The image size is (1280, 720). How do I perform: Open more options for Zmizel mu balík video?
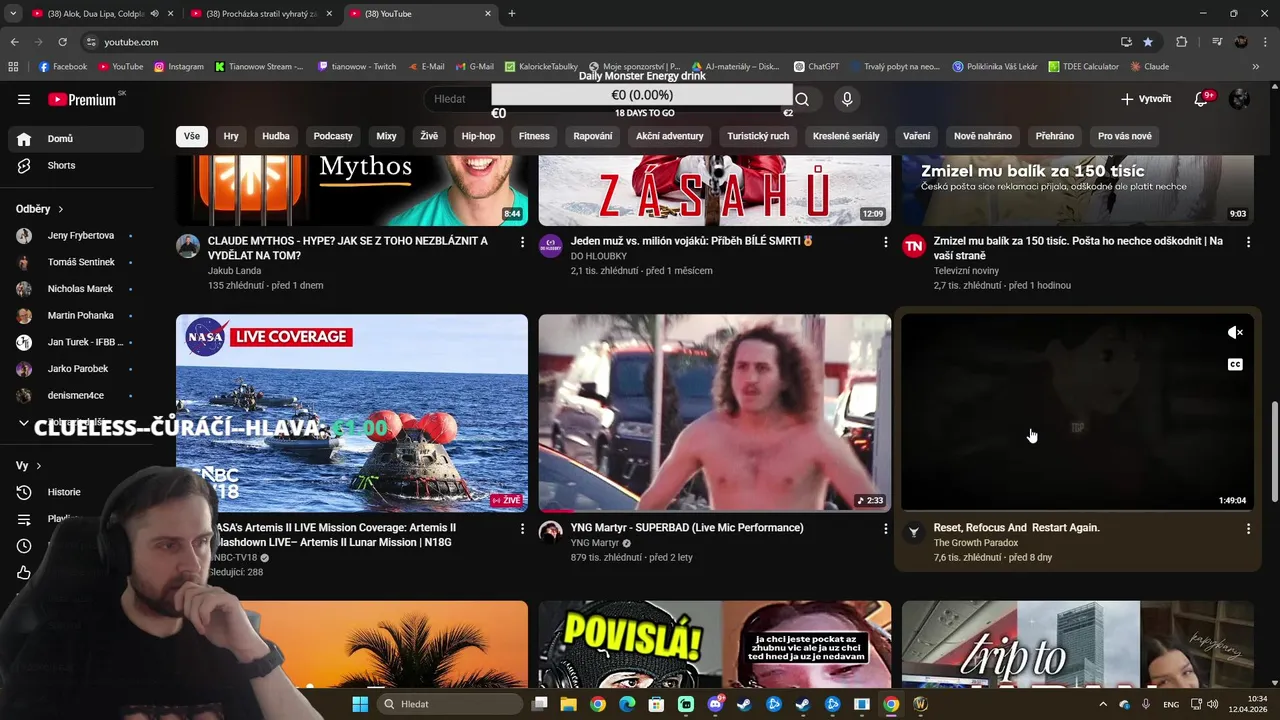[x=1248, y=242]
